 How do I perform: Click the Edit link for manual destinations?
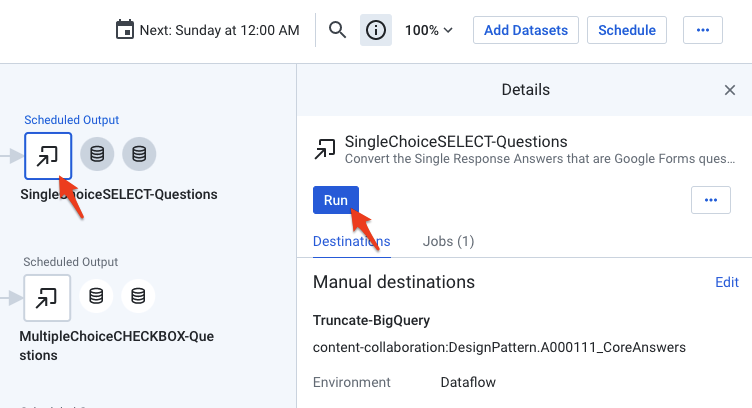click(x=727, y=283)
